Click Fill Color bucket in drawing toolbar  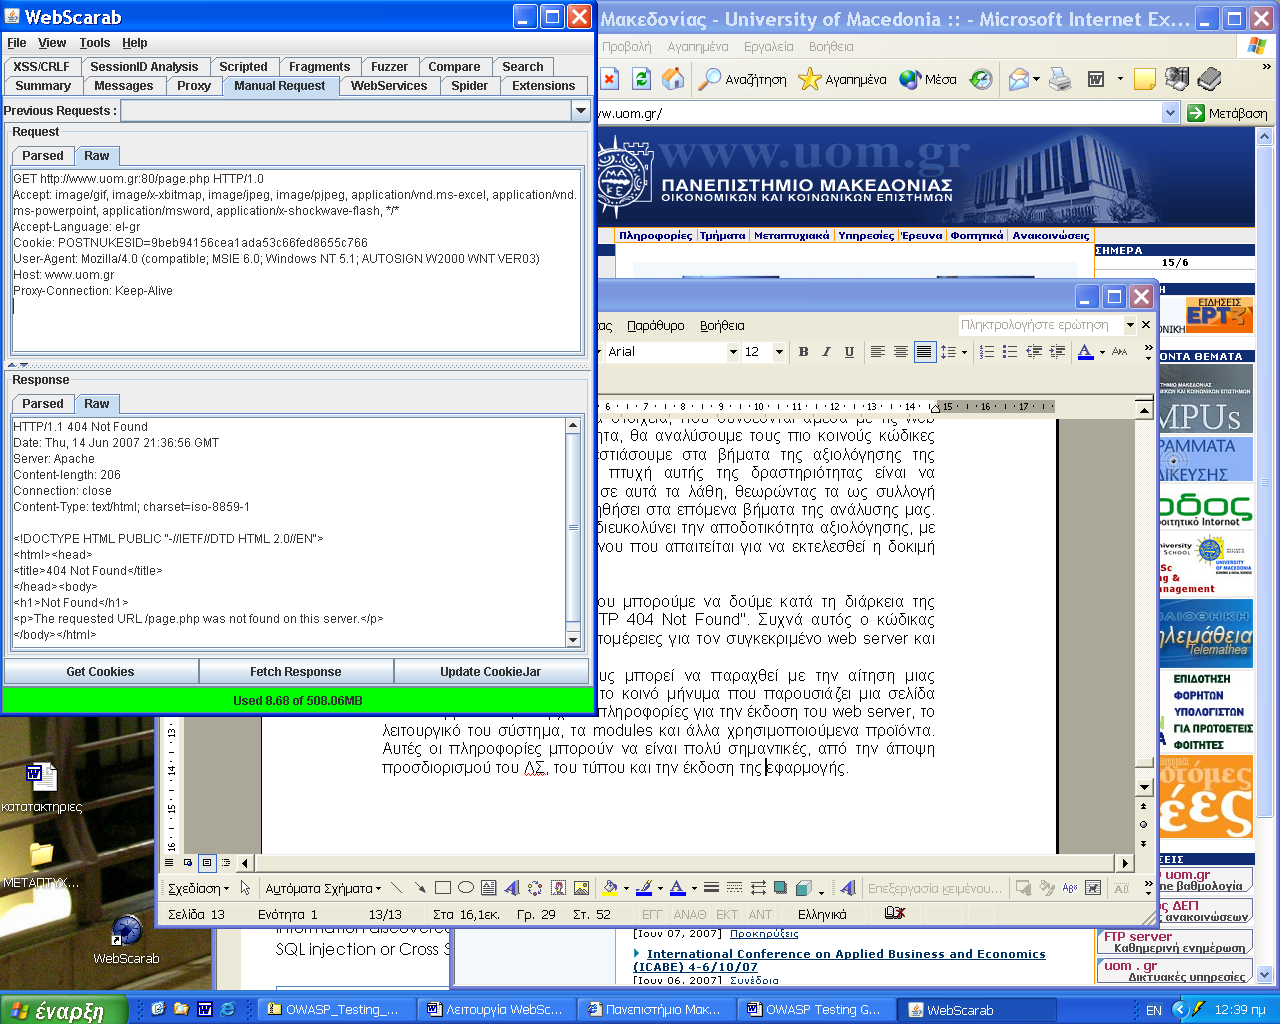pos(610,887)
